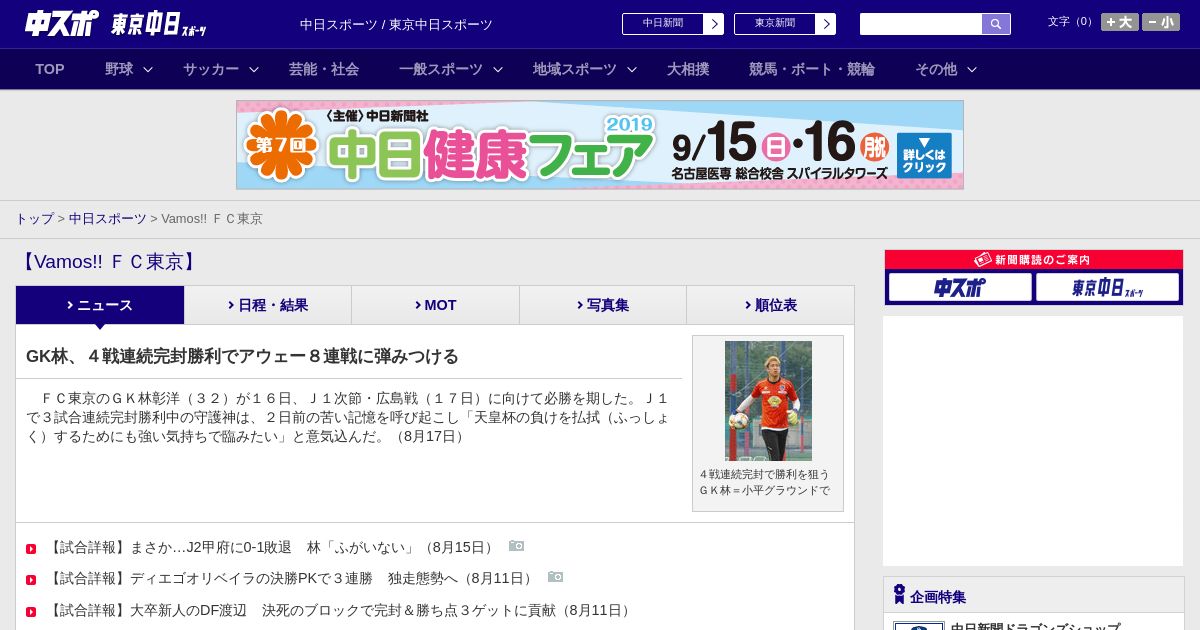Open the サッカー navigation menu
1200x630 pixels.
point(211,69)
